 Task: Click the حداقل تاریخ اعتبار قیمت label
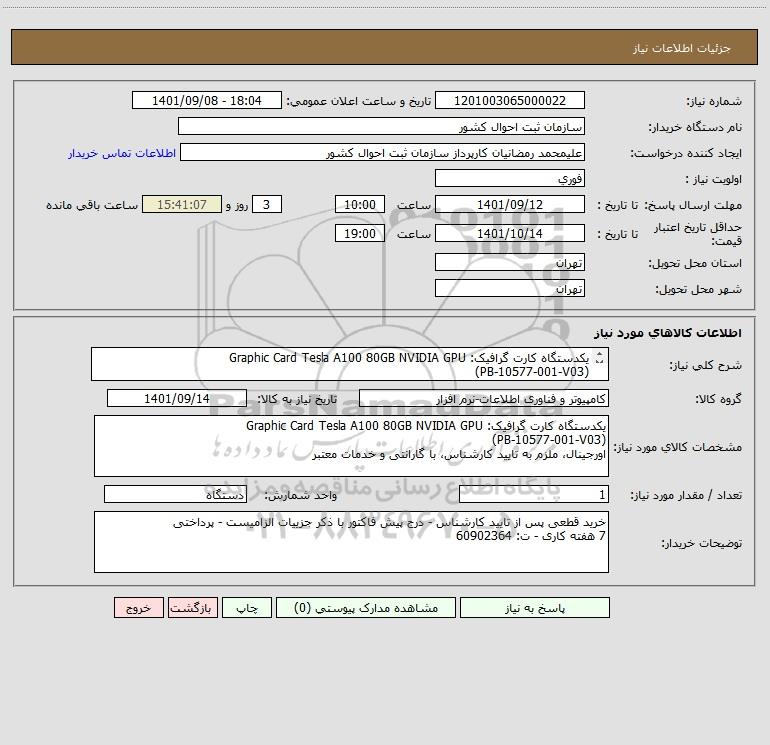(x=697, y=234)
